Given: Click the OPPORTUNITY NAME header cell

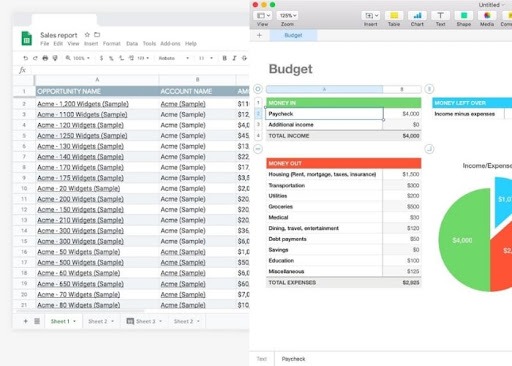Looking at the screenshot, I should click(97, 91).
